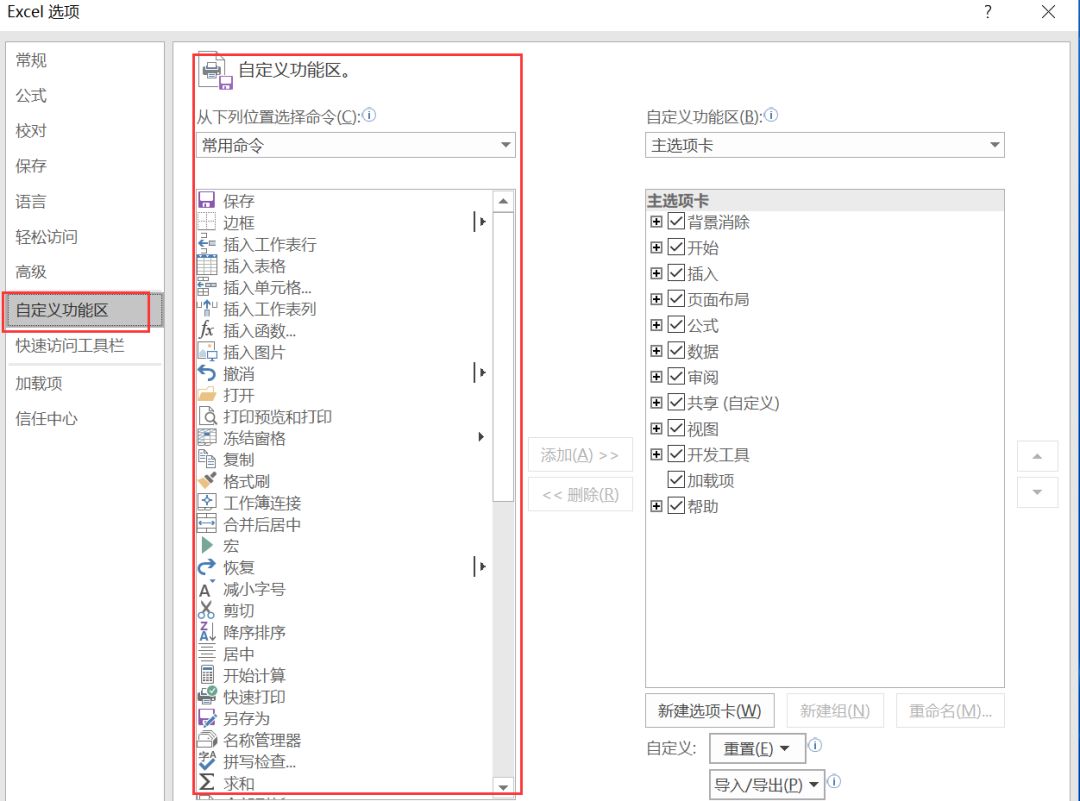Click the 插入图片 command icon
This screenshot has width=1080, height=801.
(207, 350)
